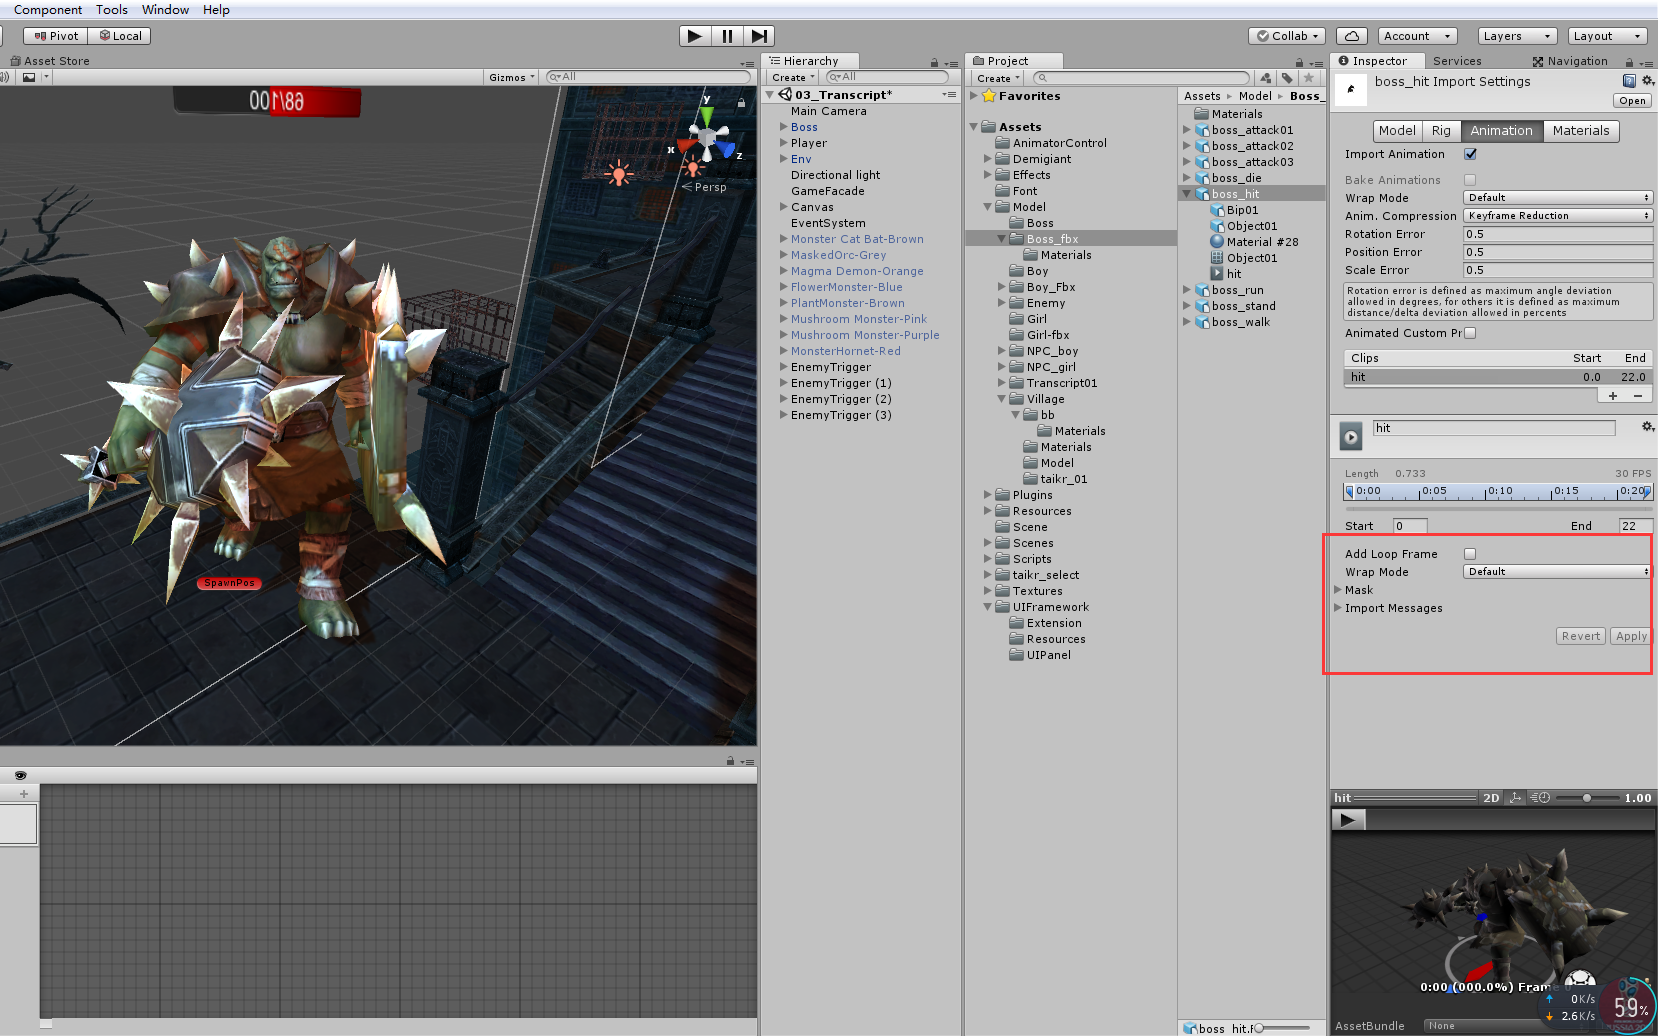This screenshot has height=1036, width=1658.
Task: Switch to the Navigation tab
Action: tap(1569, 61)
